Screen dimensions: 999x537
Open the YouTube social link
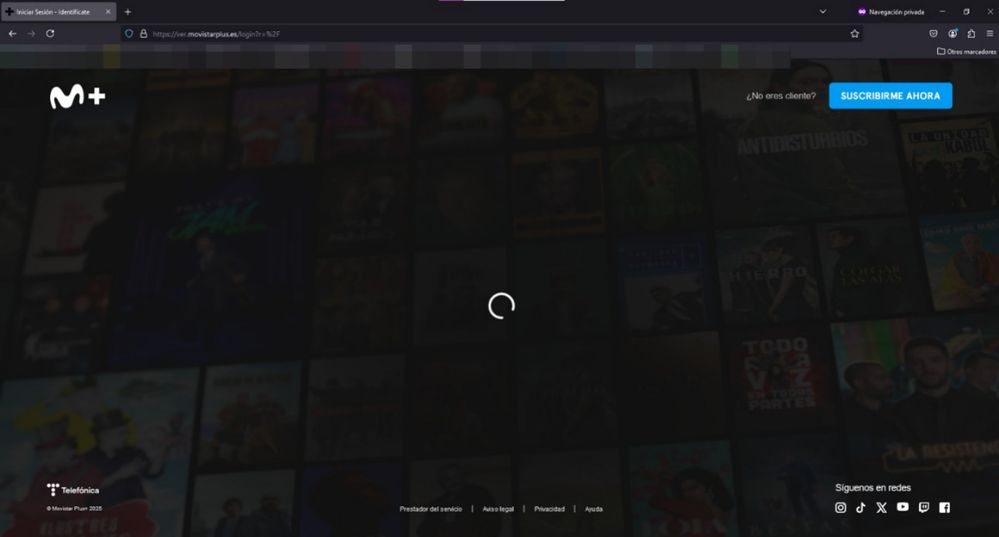pos(903,508)
